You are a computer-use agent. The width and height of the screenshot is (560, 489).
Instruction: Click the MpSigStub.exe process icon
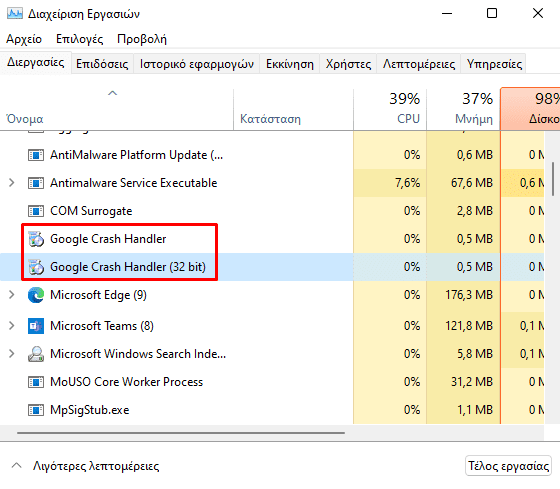(36, 410)
